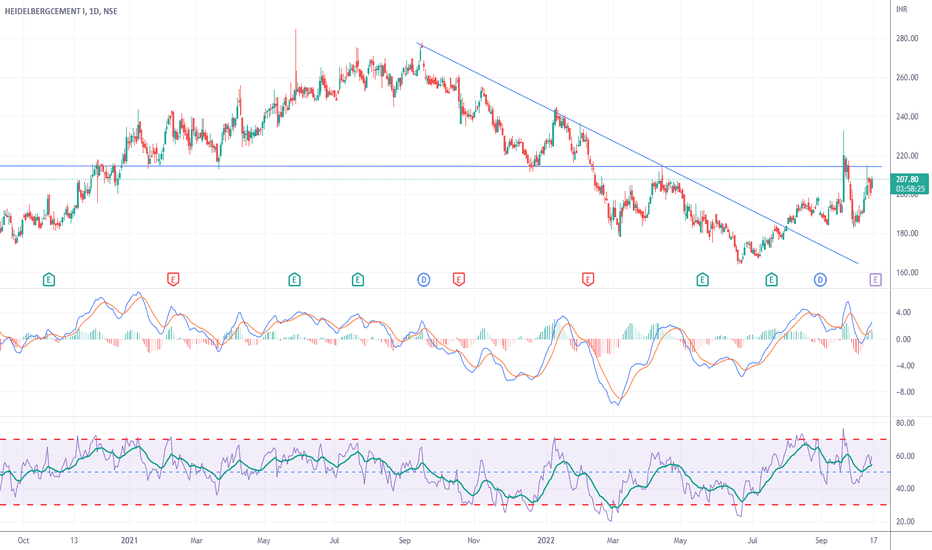Click the blue D dividend marker in September 2021

pyautogui.click(x=423, y=279)
